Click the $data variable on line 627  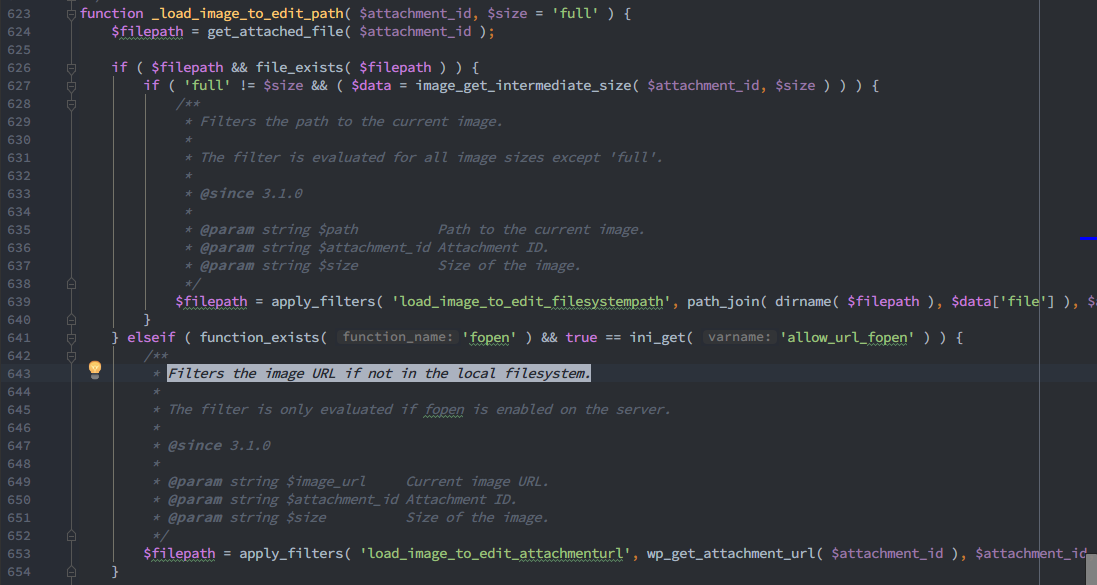point(371,85)
